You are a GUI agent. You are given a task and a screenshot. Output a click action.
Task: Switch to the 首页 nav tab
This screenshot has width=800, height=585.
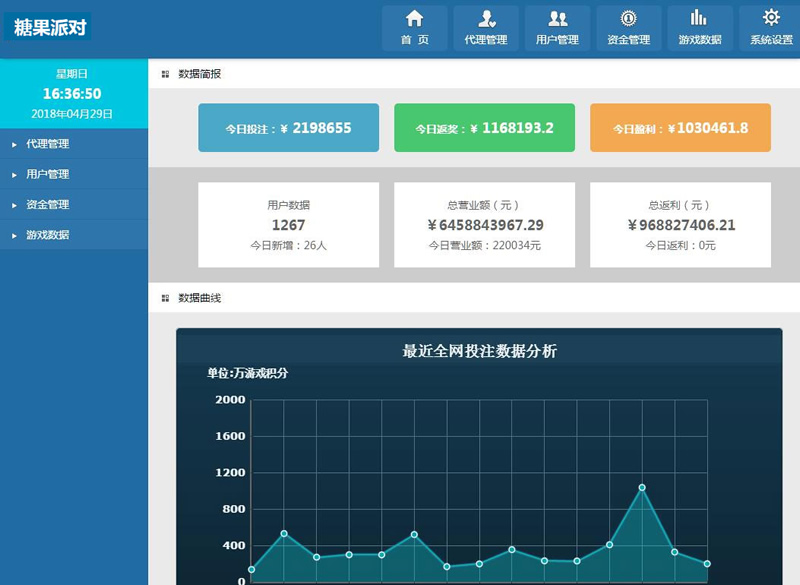[x=413, y=28]
